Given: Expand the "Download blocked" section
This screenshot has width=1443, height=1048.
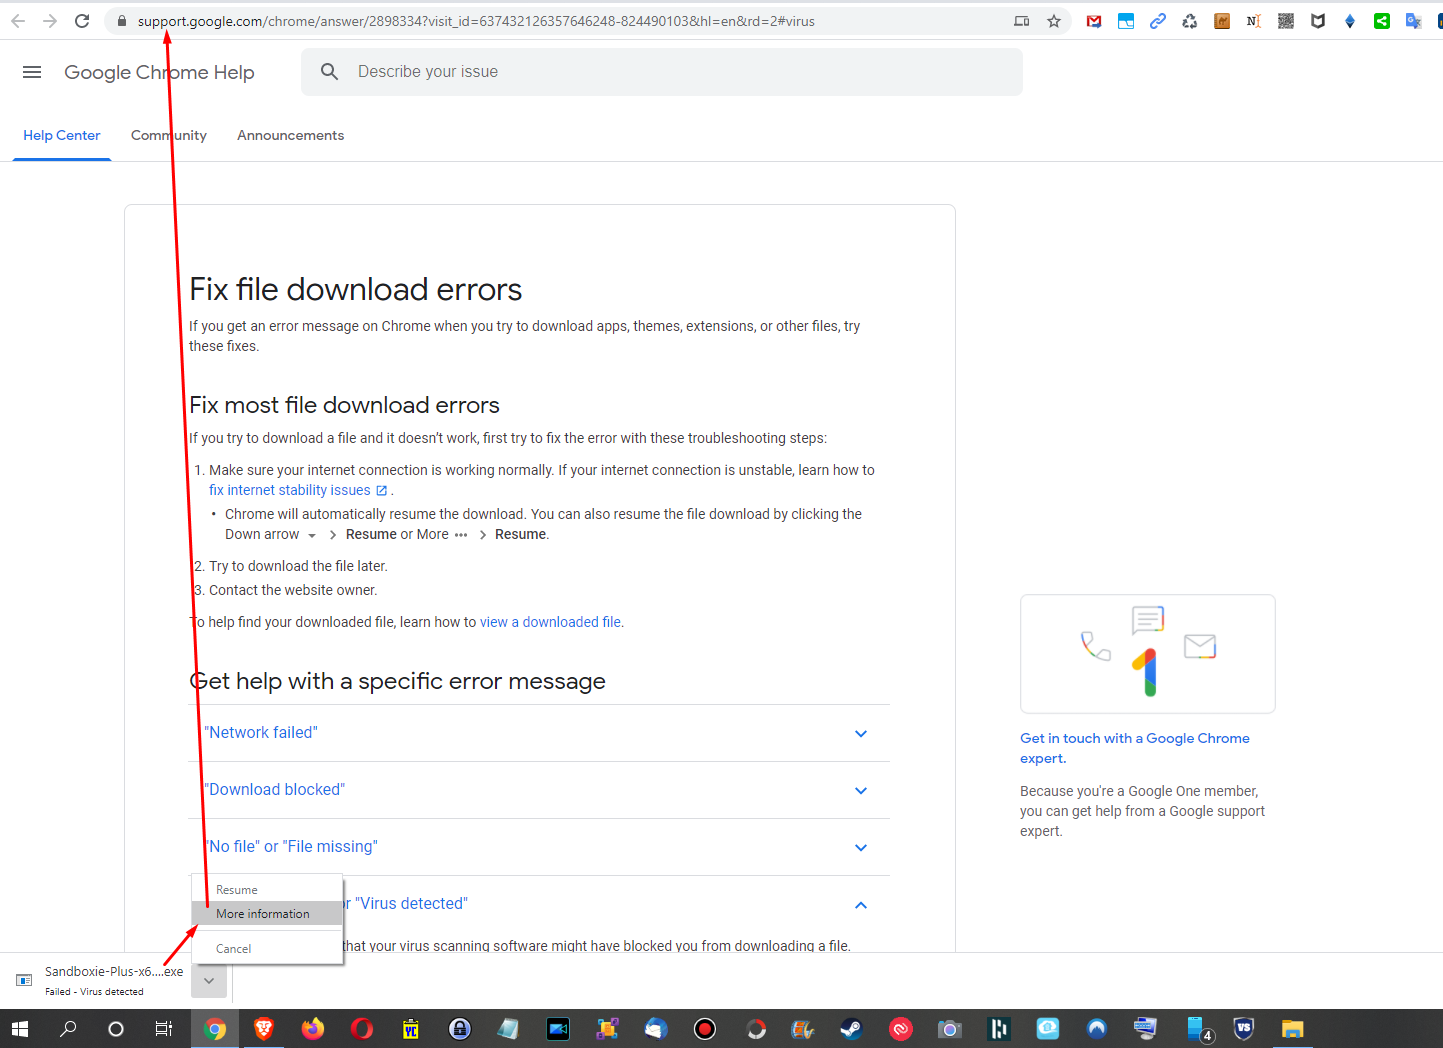Looking at the screenshot, I should [860, 790].
